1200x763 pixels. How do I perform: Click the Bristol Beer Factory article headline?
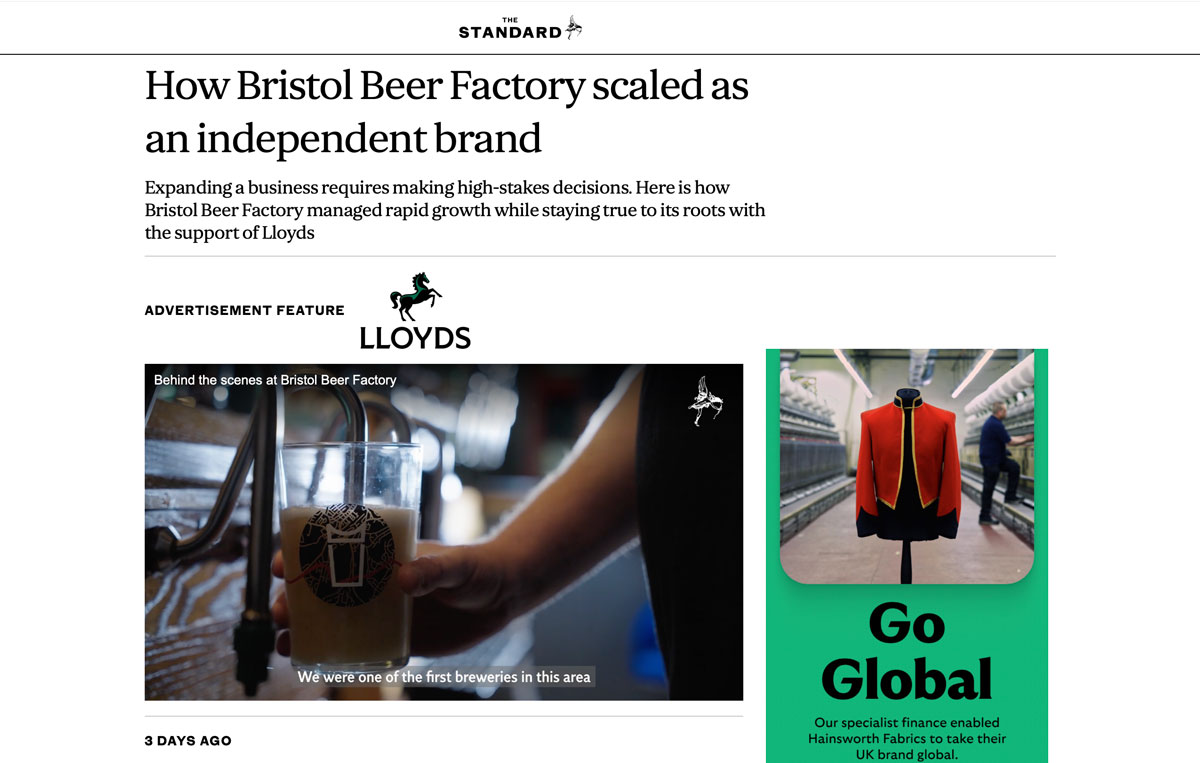coord(447,111)
